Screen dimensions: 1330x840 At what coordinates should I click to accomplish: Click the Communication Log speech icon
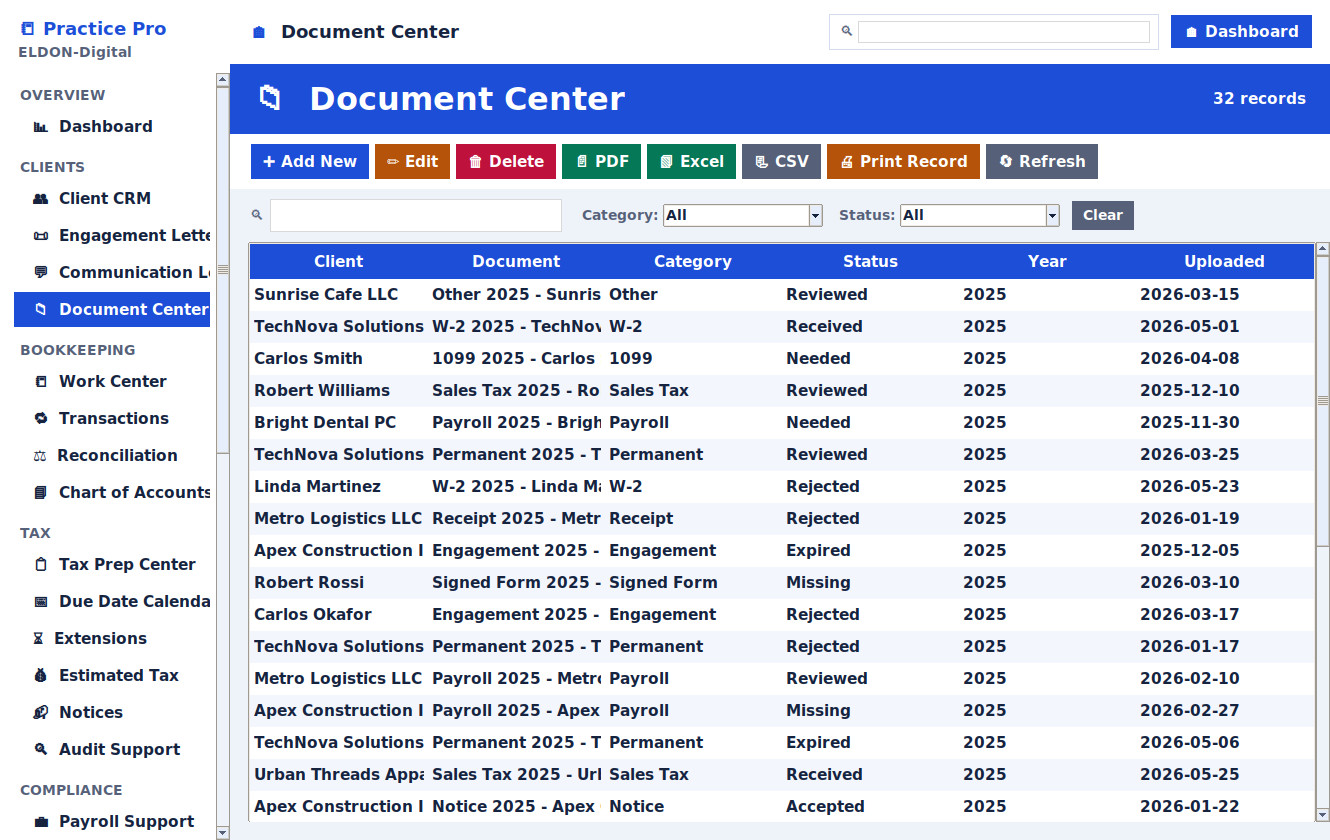click(x=41, y=273)
